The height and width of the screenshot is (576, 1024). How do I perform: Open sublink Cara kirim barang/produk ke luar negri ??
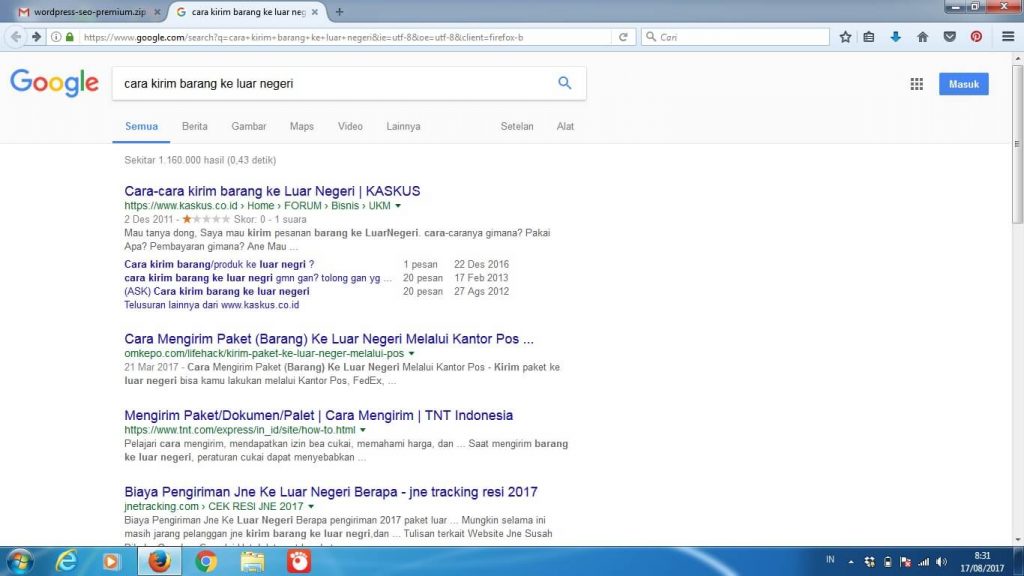[219, 264]
